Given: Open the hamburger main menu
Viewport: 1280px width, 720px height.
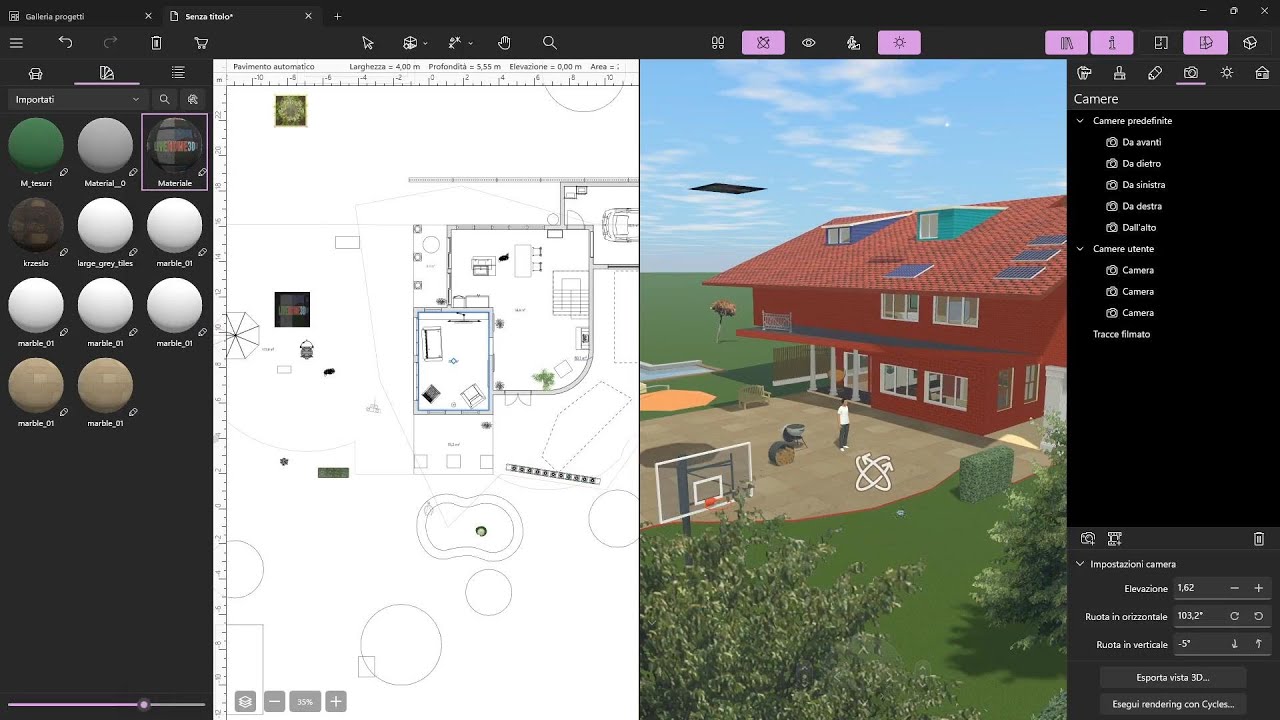Looking at the screenshot, I should (x=16, y=43).
